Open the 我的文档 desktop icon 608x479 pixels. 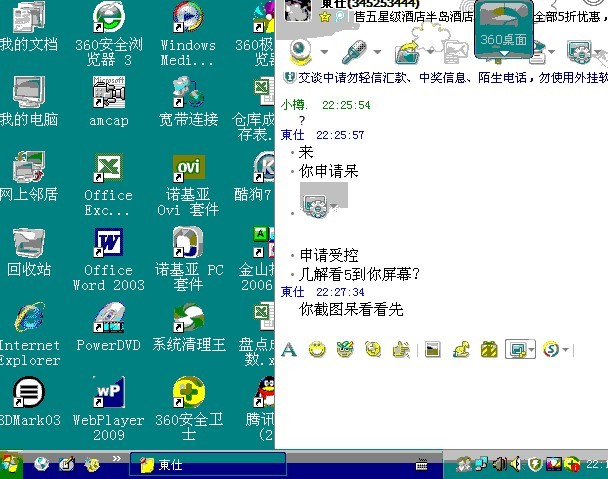pos(28,27)
